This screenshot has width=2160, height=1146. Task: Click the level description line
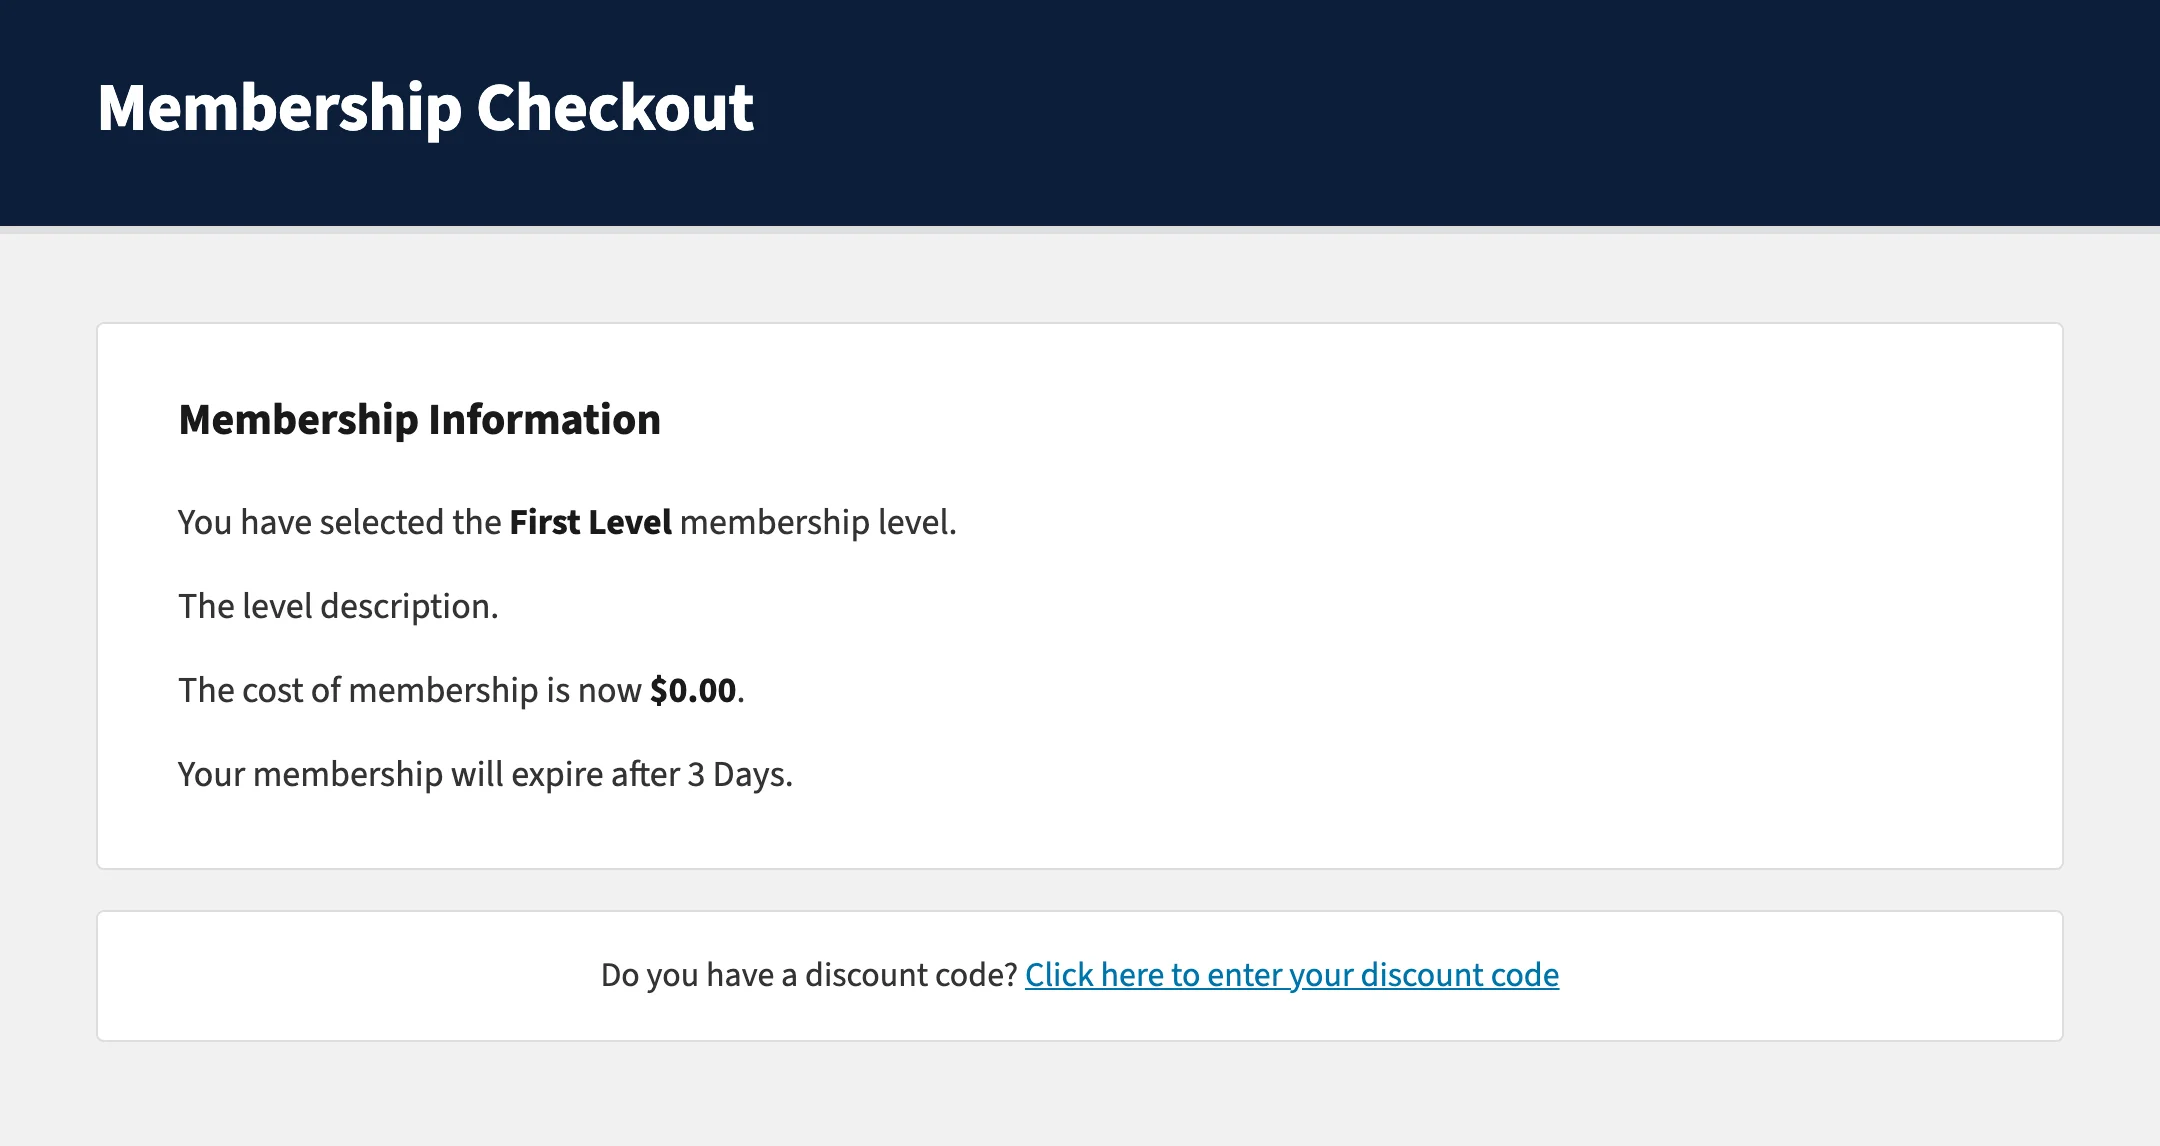[338, 605]
